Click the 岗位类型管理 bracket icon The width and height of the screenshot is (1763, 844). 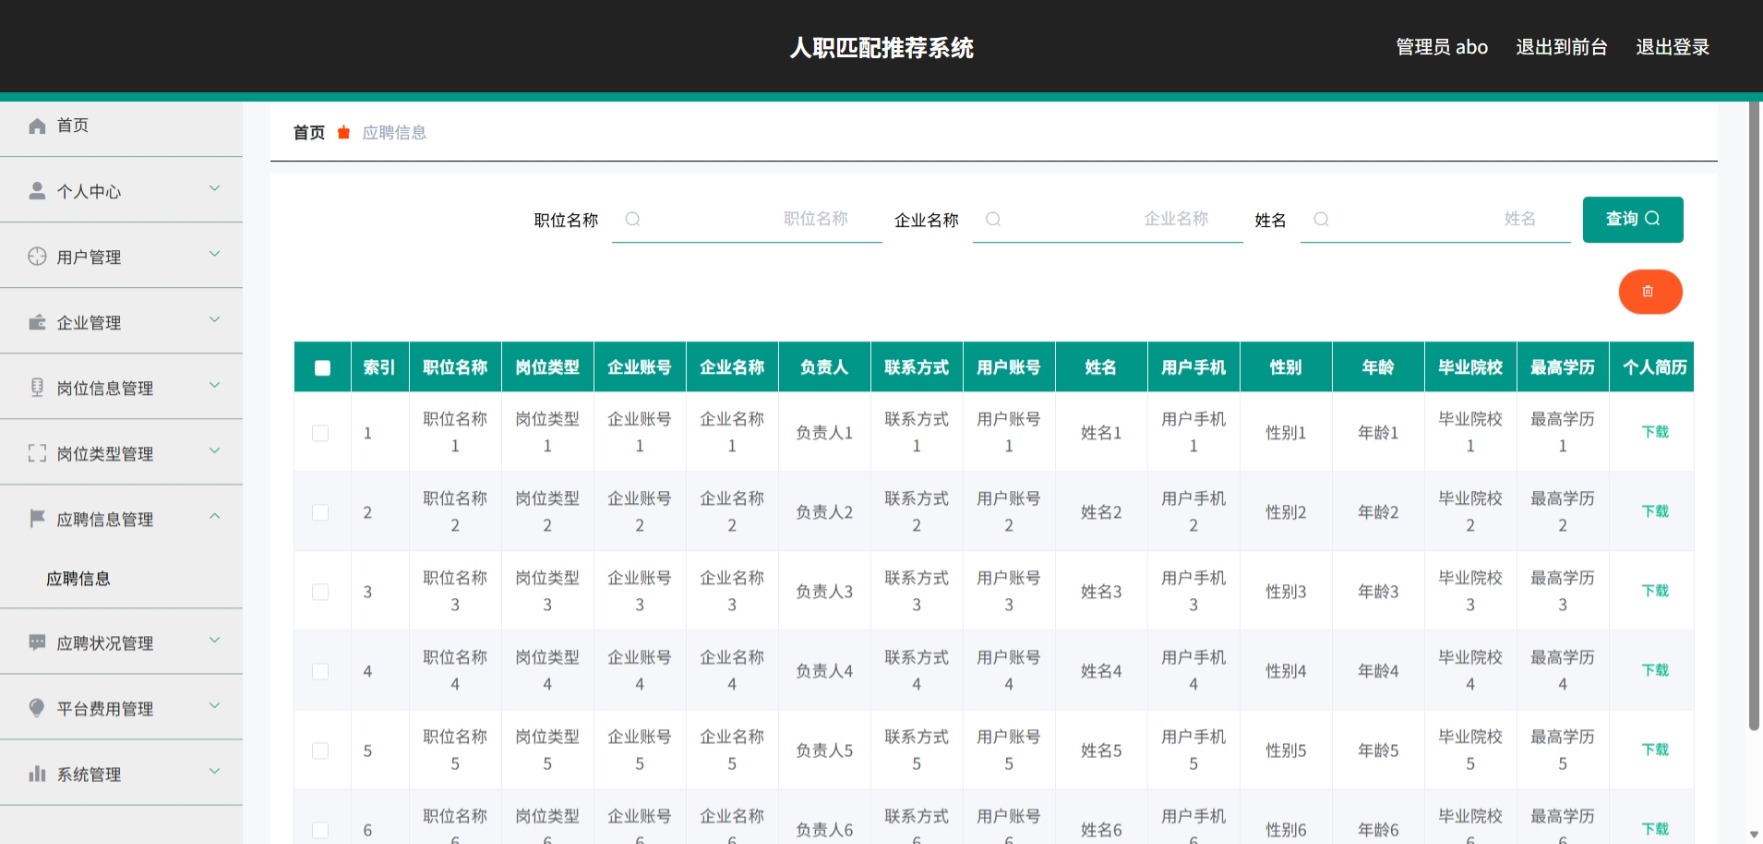pyautogui.click(x=37, y=453)
